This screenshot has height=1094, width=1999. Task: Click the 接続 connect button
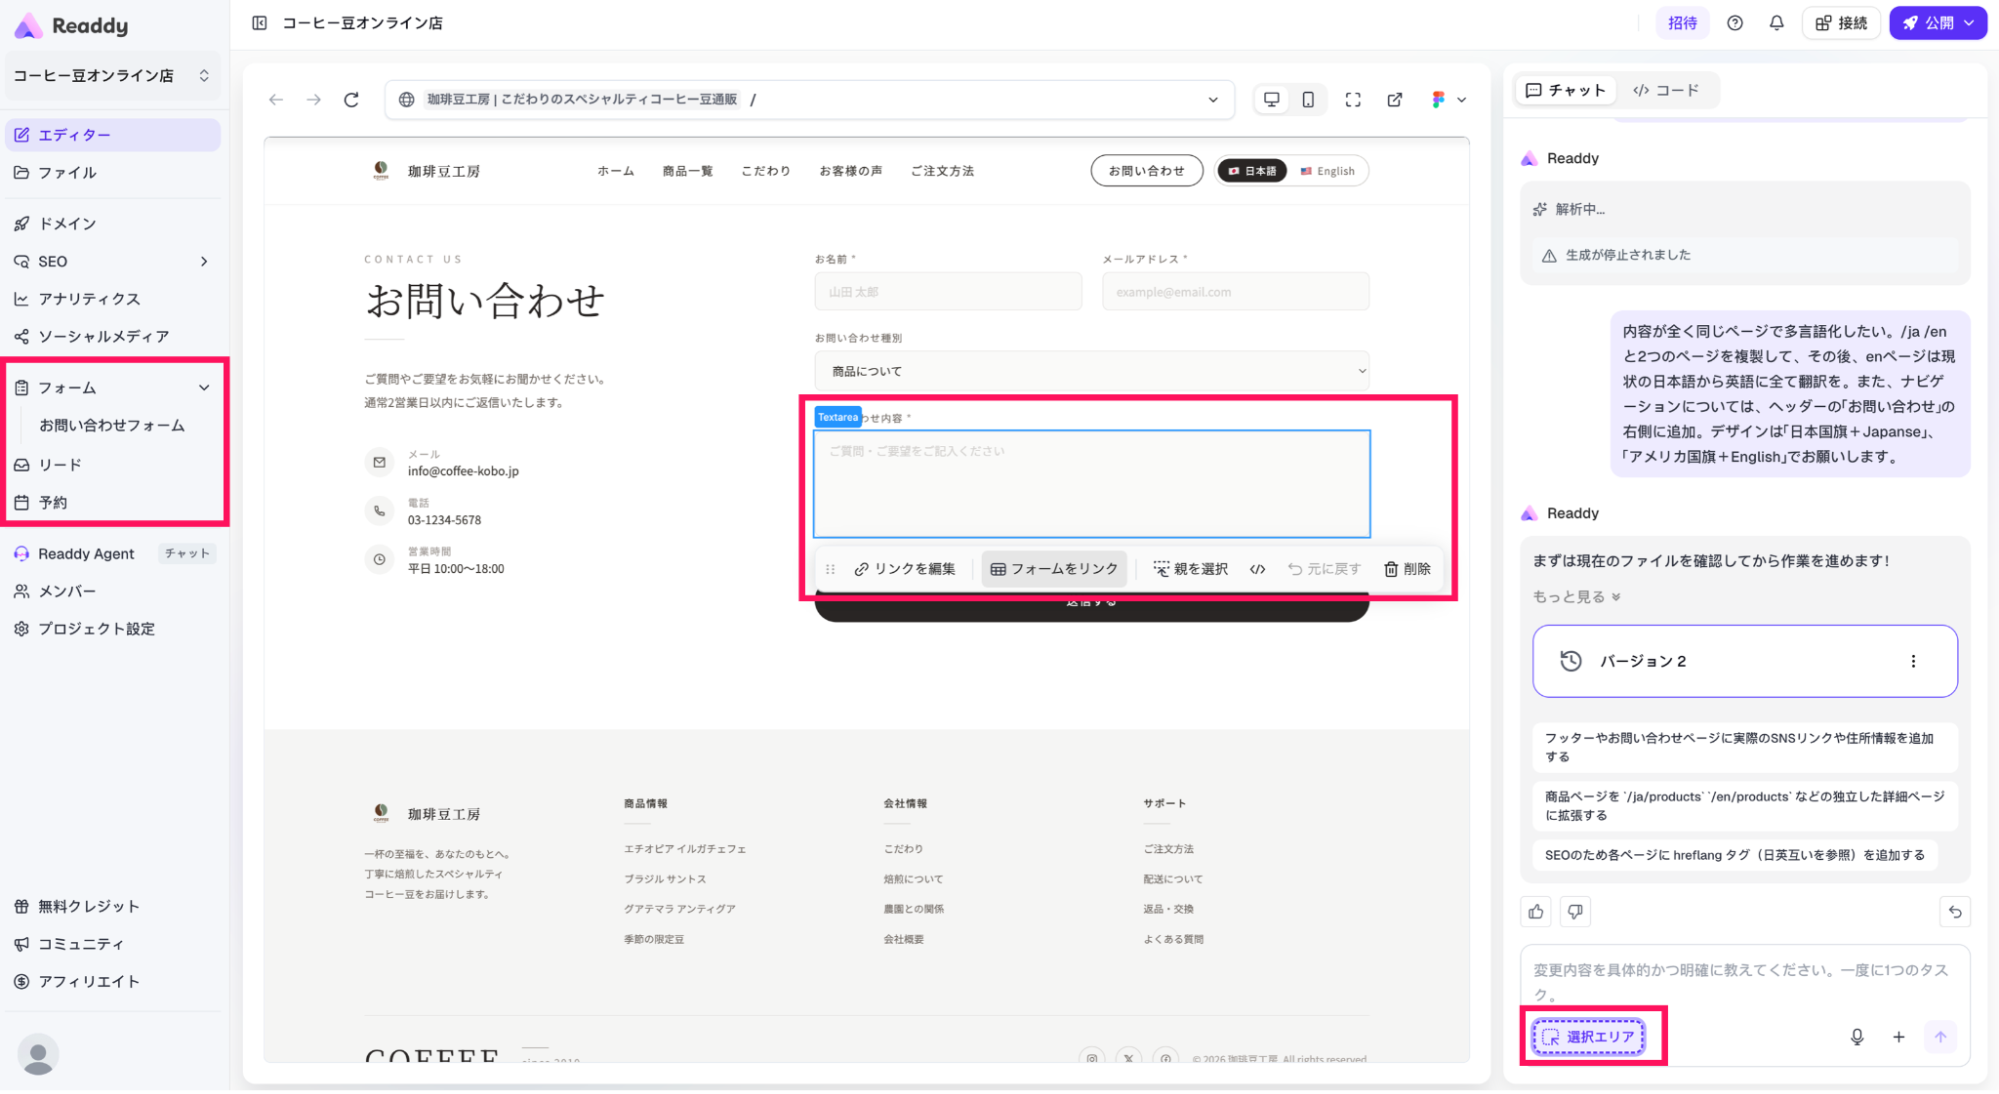click(1841, 23)
